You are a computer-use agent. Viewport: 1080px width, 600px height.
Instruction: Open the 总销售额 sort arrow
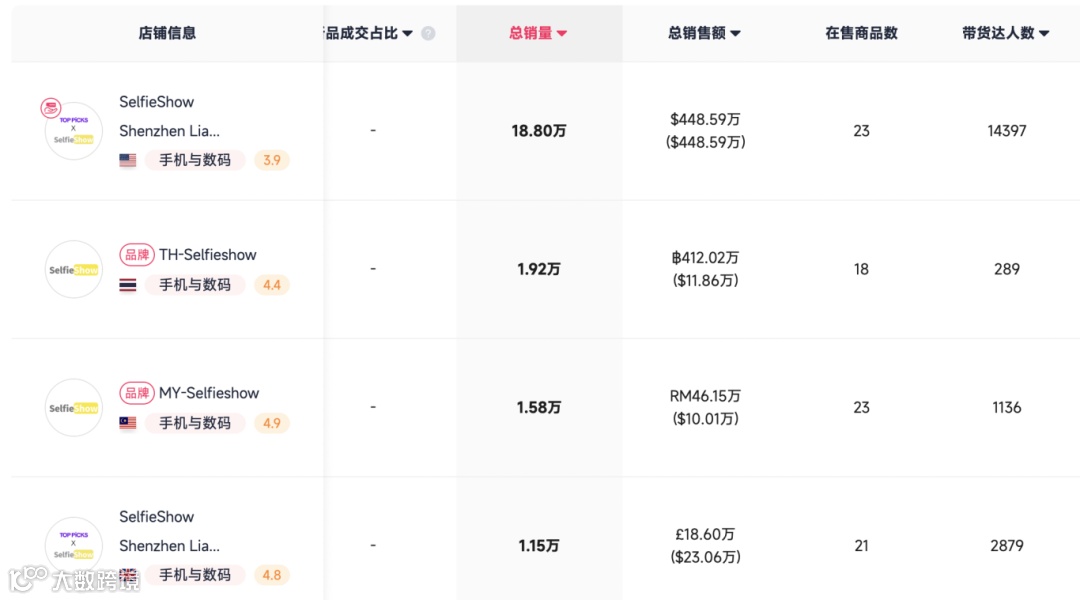(x=736, y=33)
